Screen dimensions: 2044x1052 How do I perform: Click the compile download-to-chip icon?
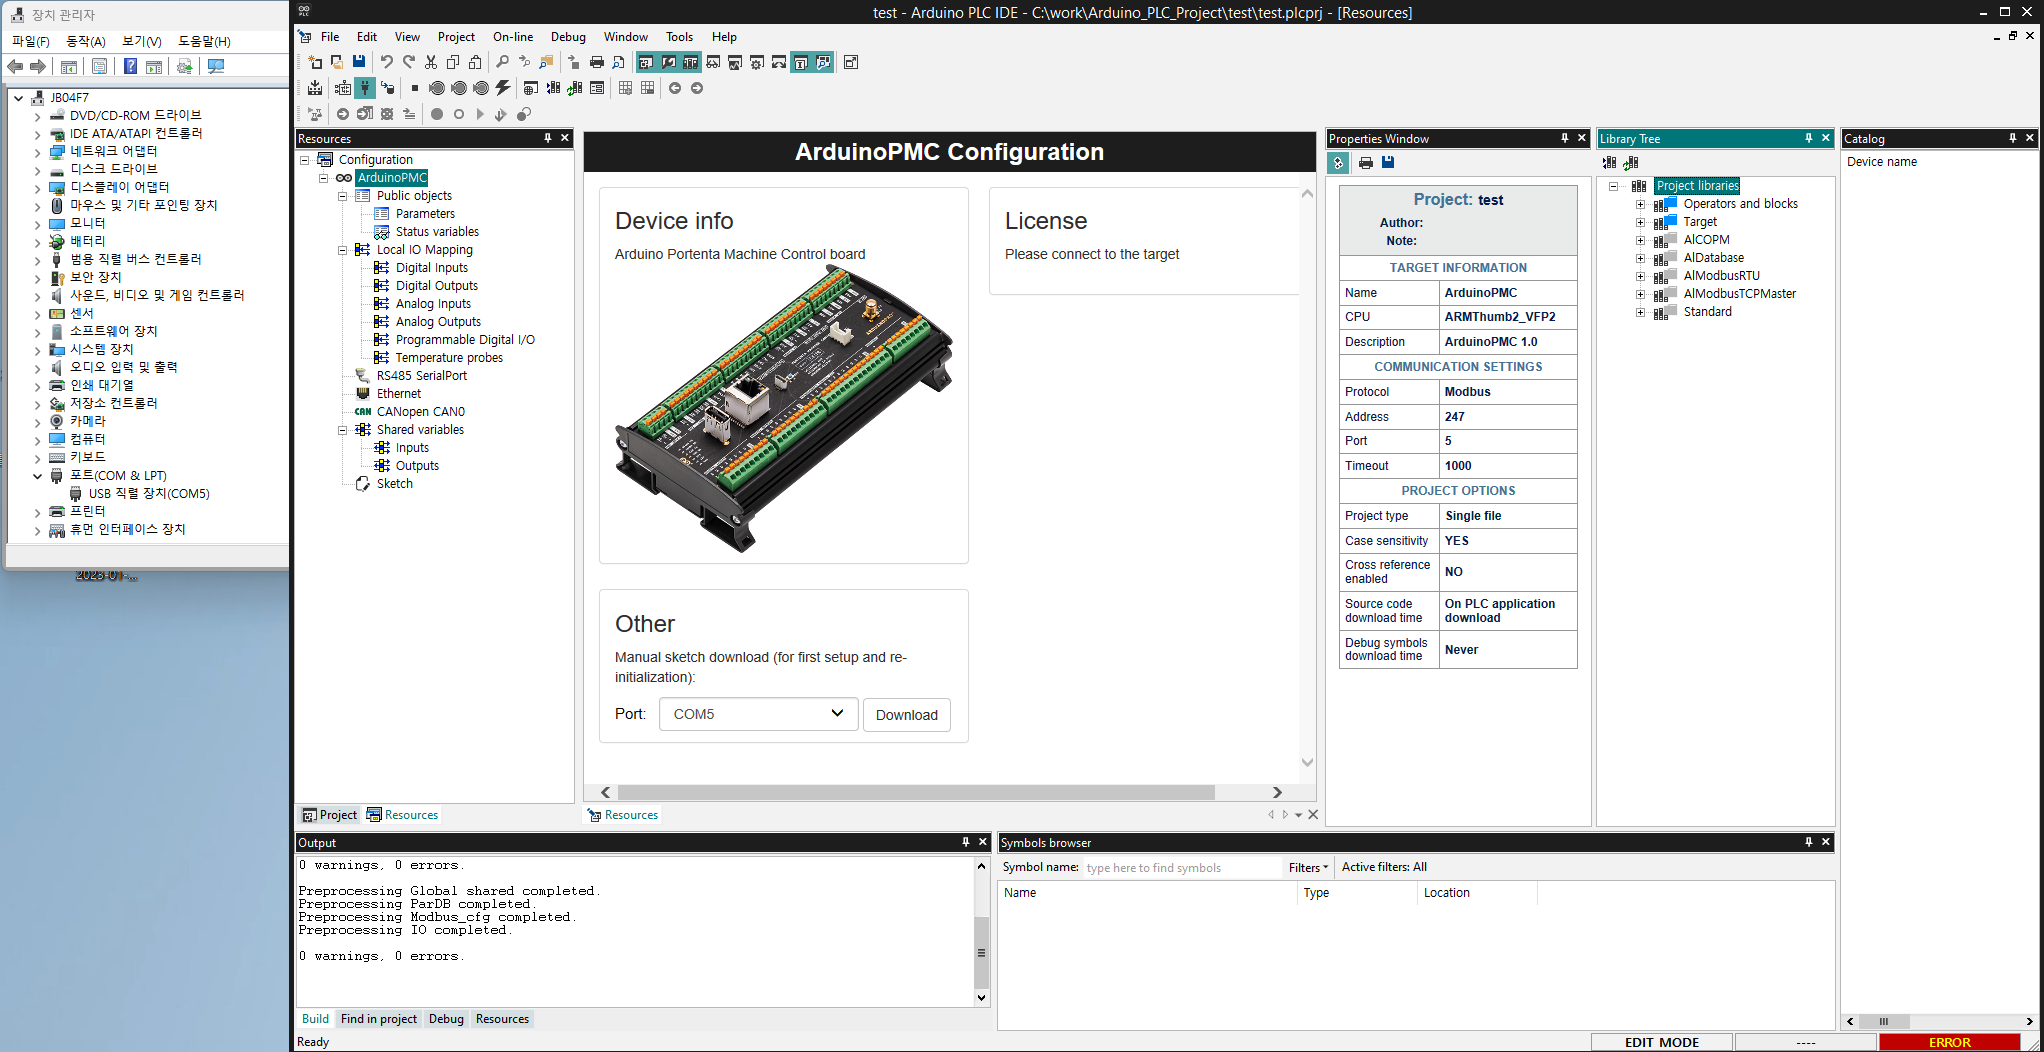tap(315, 88)
